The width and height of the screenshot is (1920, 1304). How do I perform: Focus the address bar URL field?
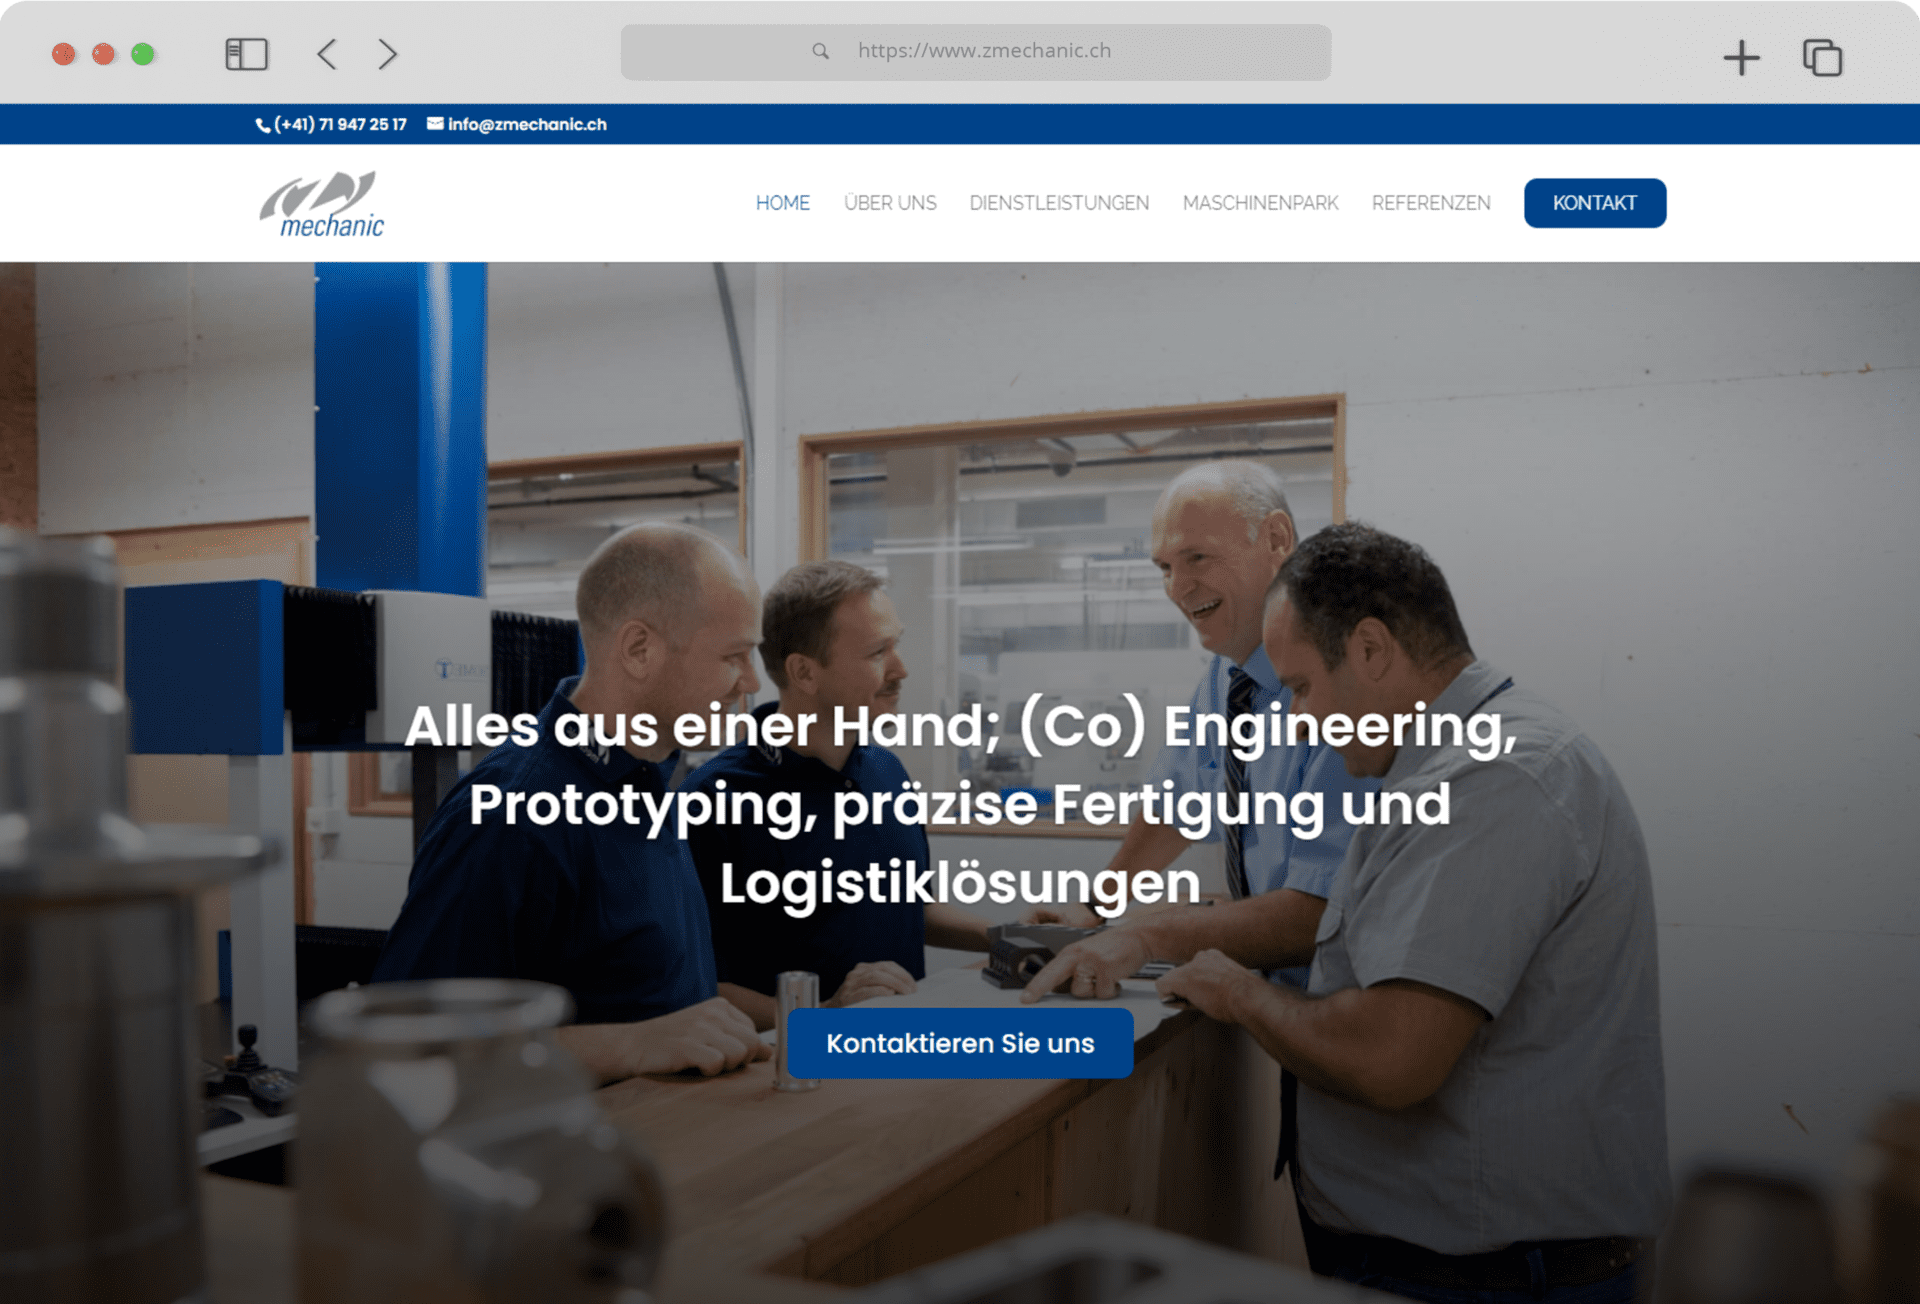pyautogui.click(x=975, y=52)
